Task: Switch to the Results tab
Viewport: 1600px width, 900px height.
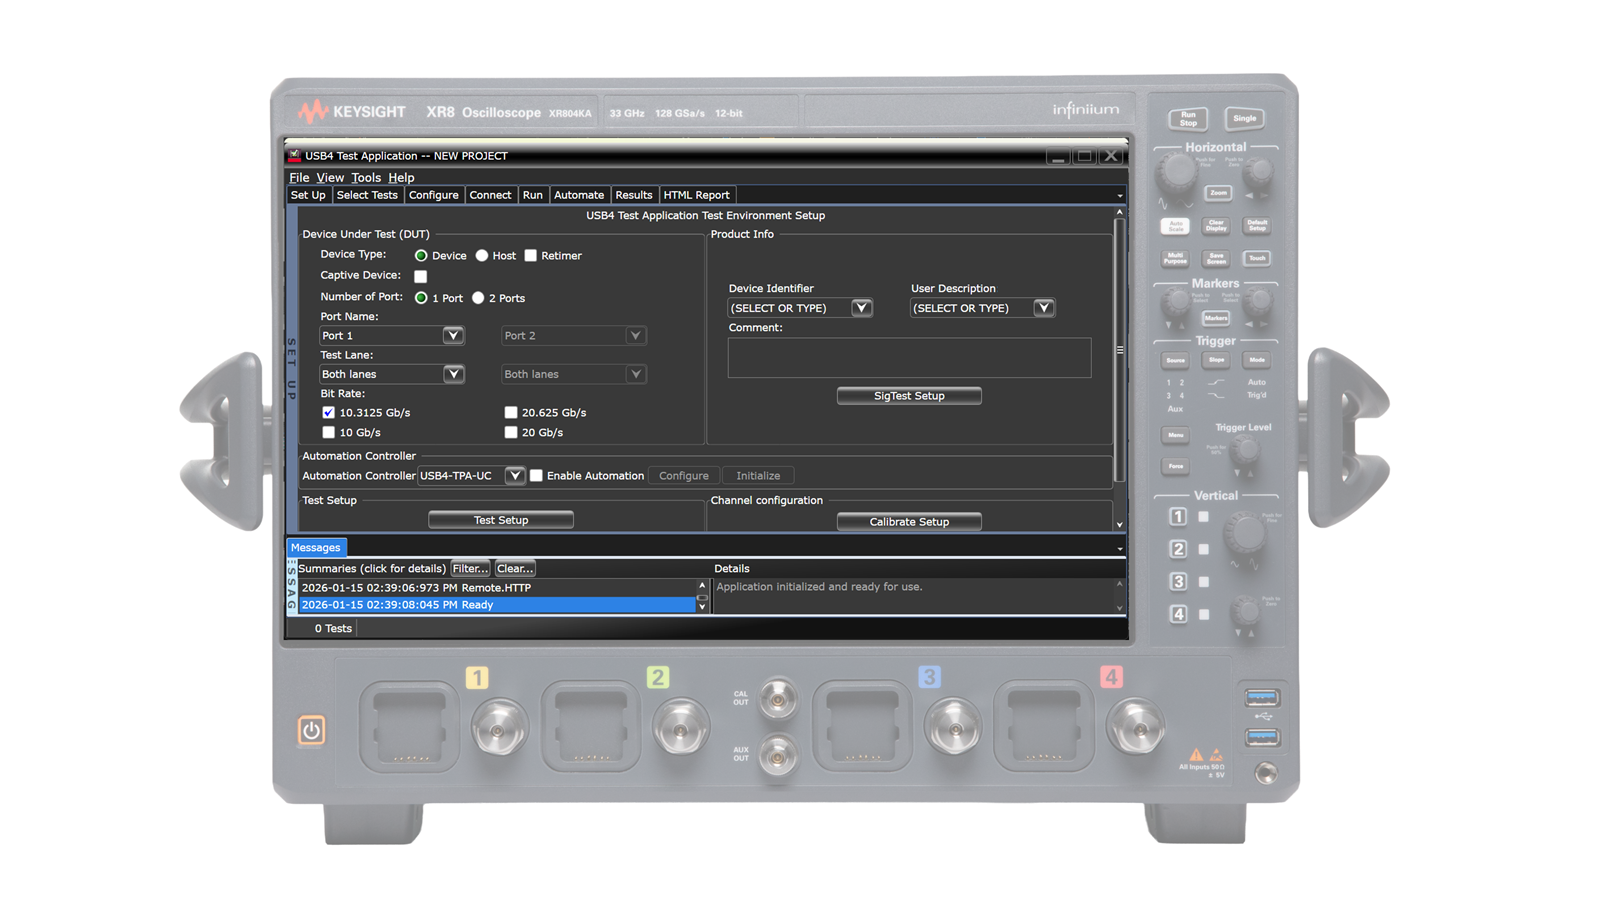Action: 634,195
